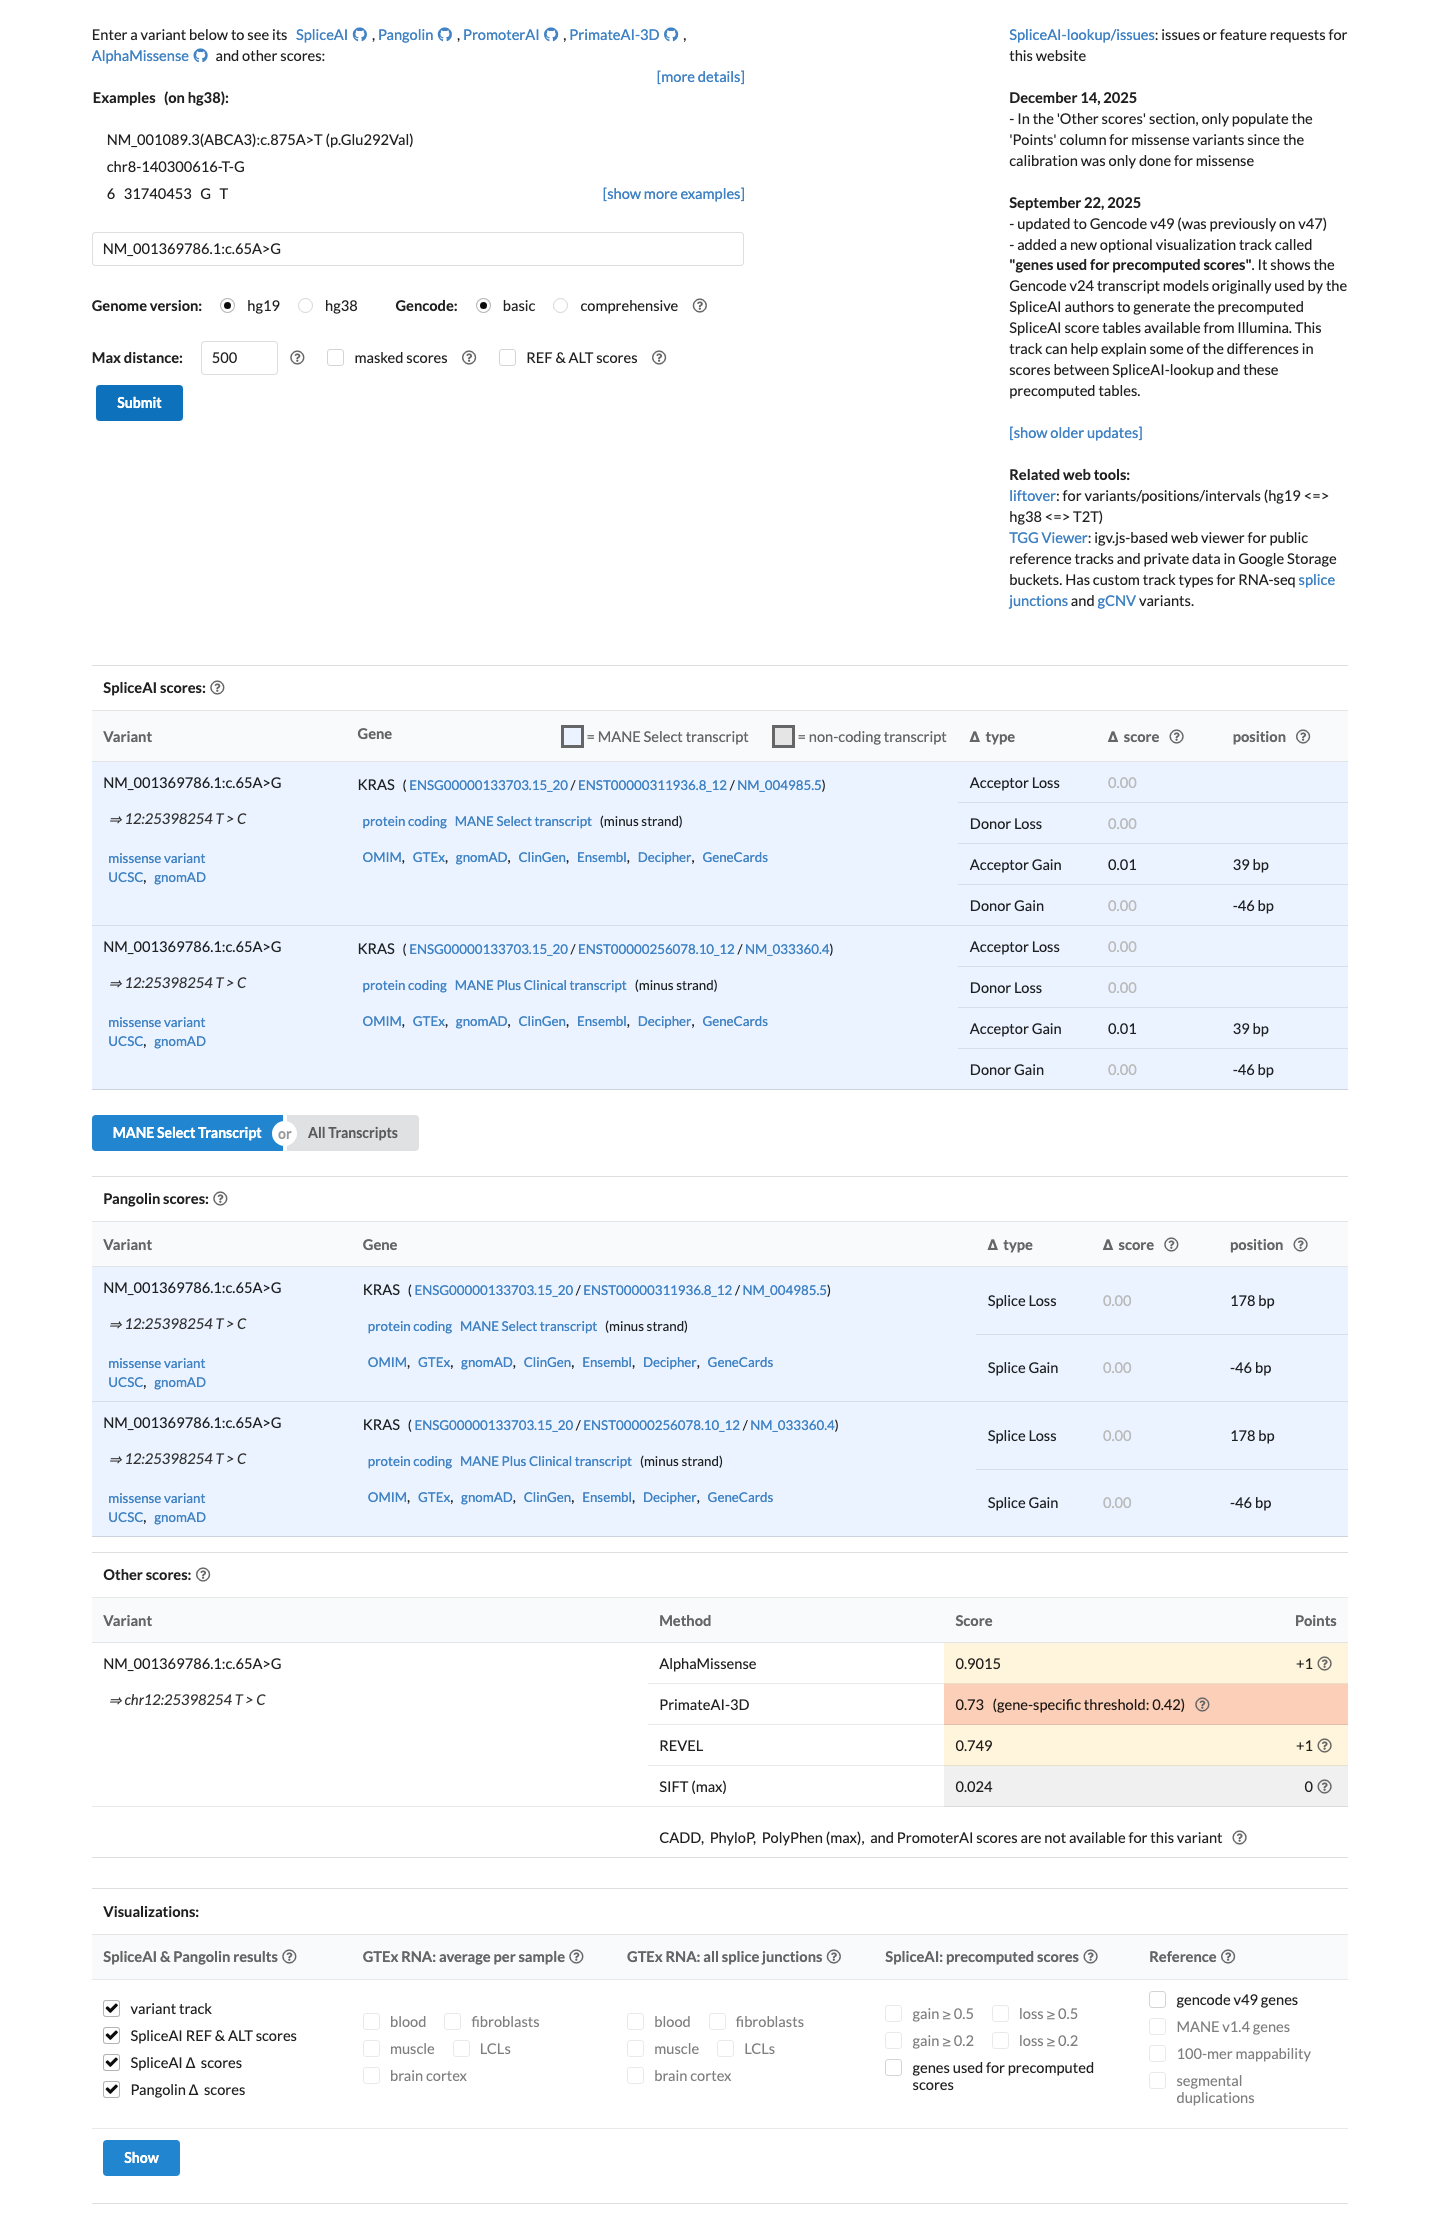Click the Submit button
Viewport: 1454px width, 2233px height.
click(x=139, y=403)
